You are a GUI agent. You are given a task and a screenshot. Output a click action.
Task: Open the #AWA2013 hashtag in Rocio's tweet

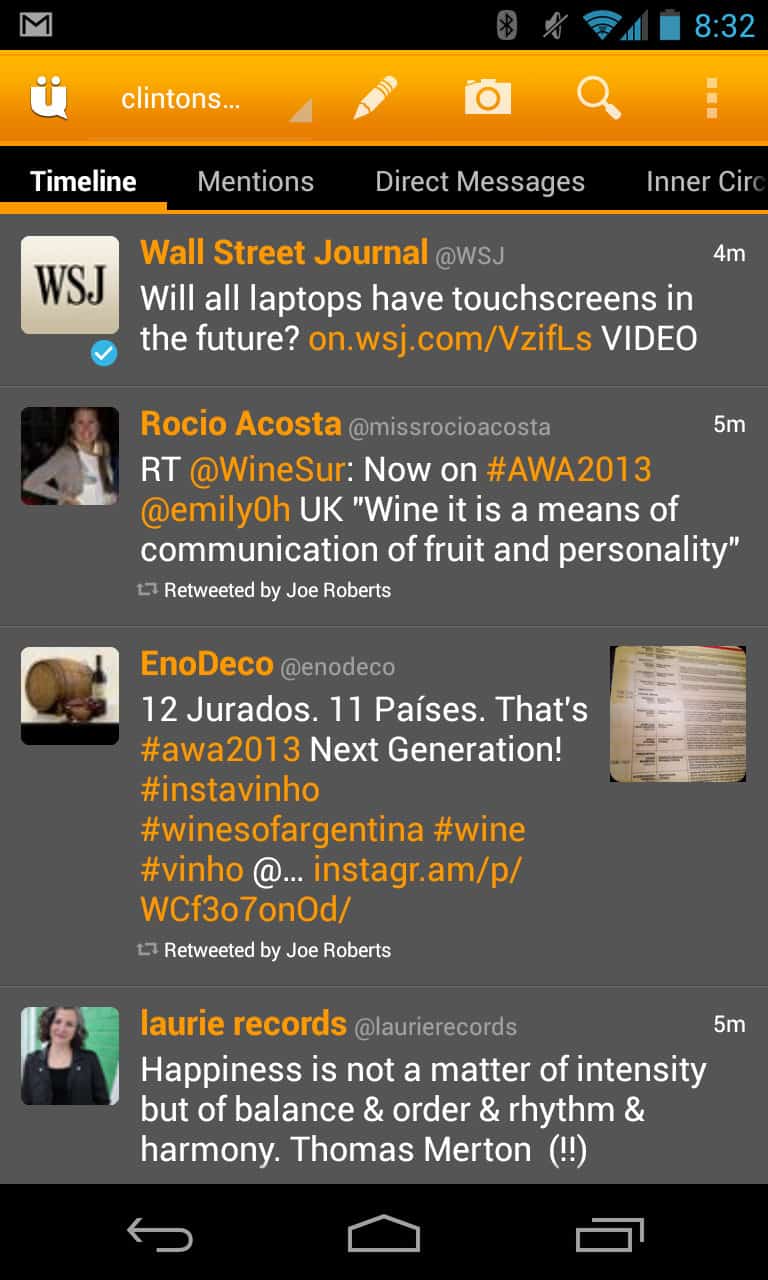tap(569, 469)
